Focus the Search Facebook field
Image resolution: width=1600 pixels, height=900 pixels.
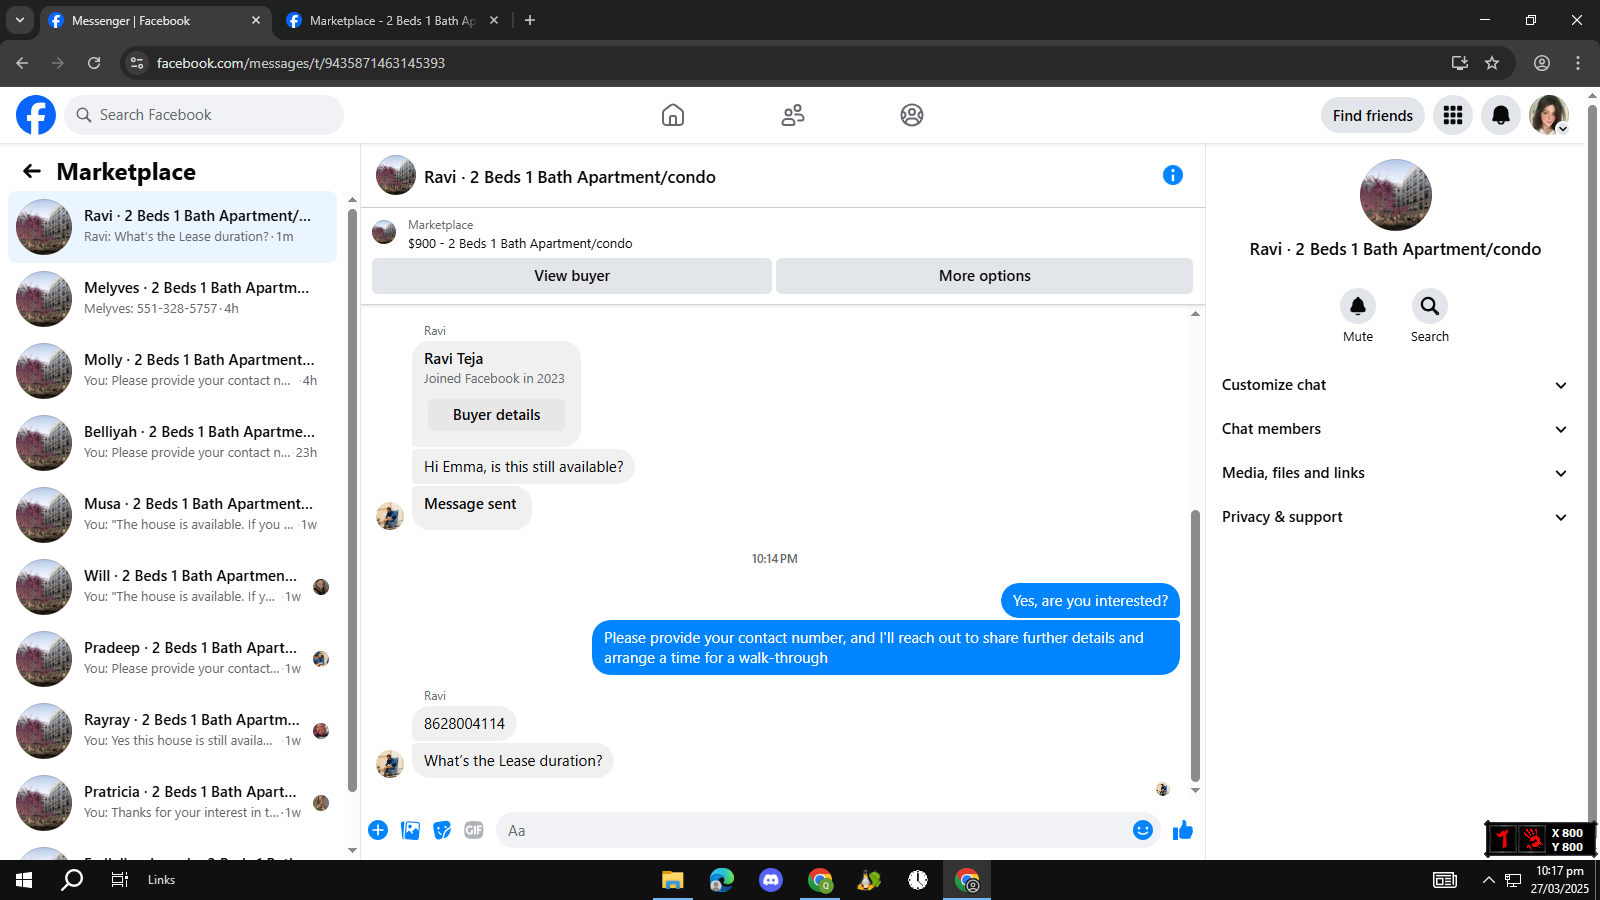204,115
